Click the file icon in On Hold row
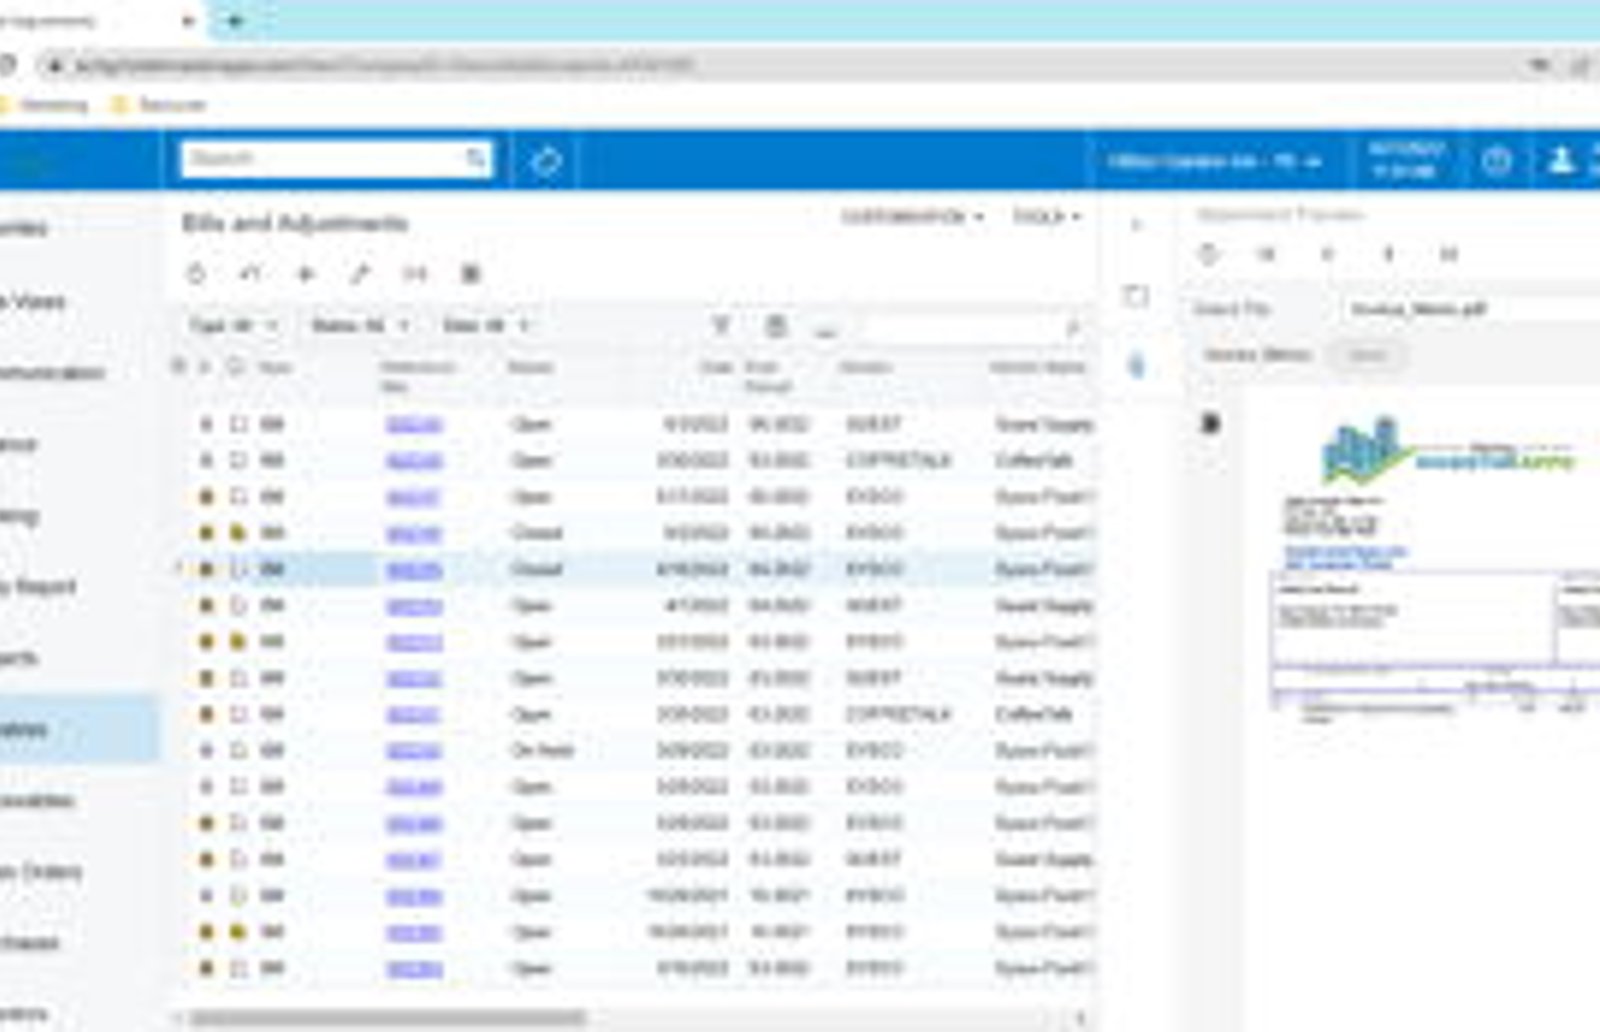The height and width of the screenshot is (1032, 1600). [x=206, y=750]
